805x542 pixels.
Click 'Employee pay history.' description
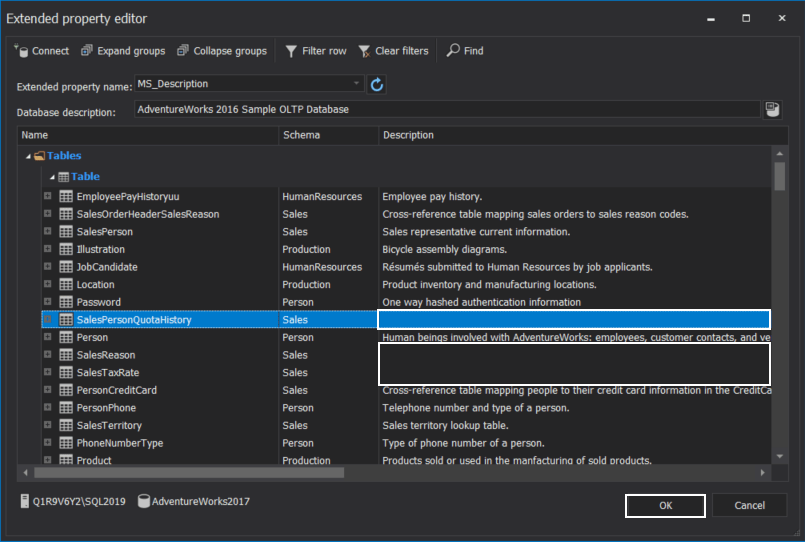pos(432,197)
